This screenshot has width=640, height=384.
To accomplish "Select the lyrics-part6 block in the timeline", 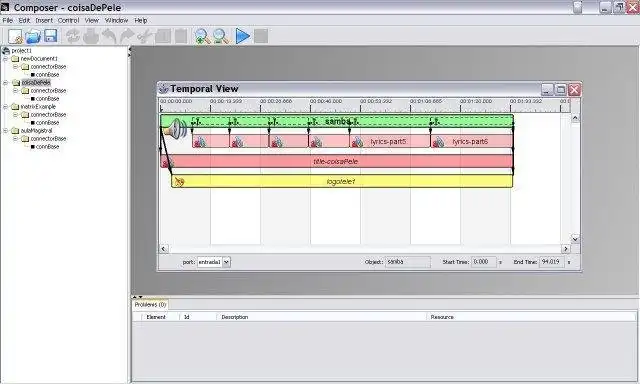I will tap(471, 141).
